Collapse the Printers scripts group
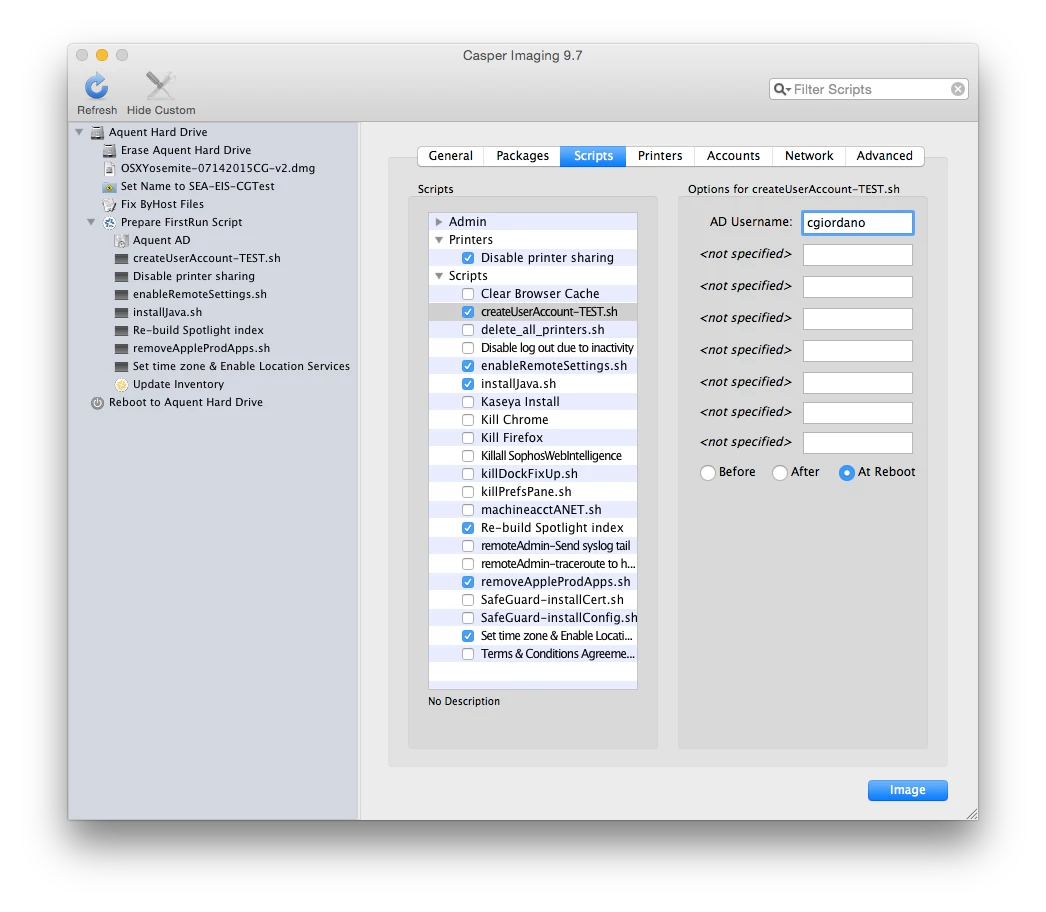 (x=439, y=240)
